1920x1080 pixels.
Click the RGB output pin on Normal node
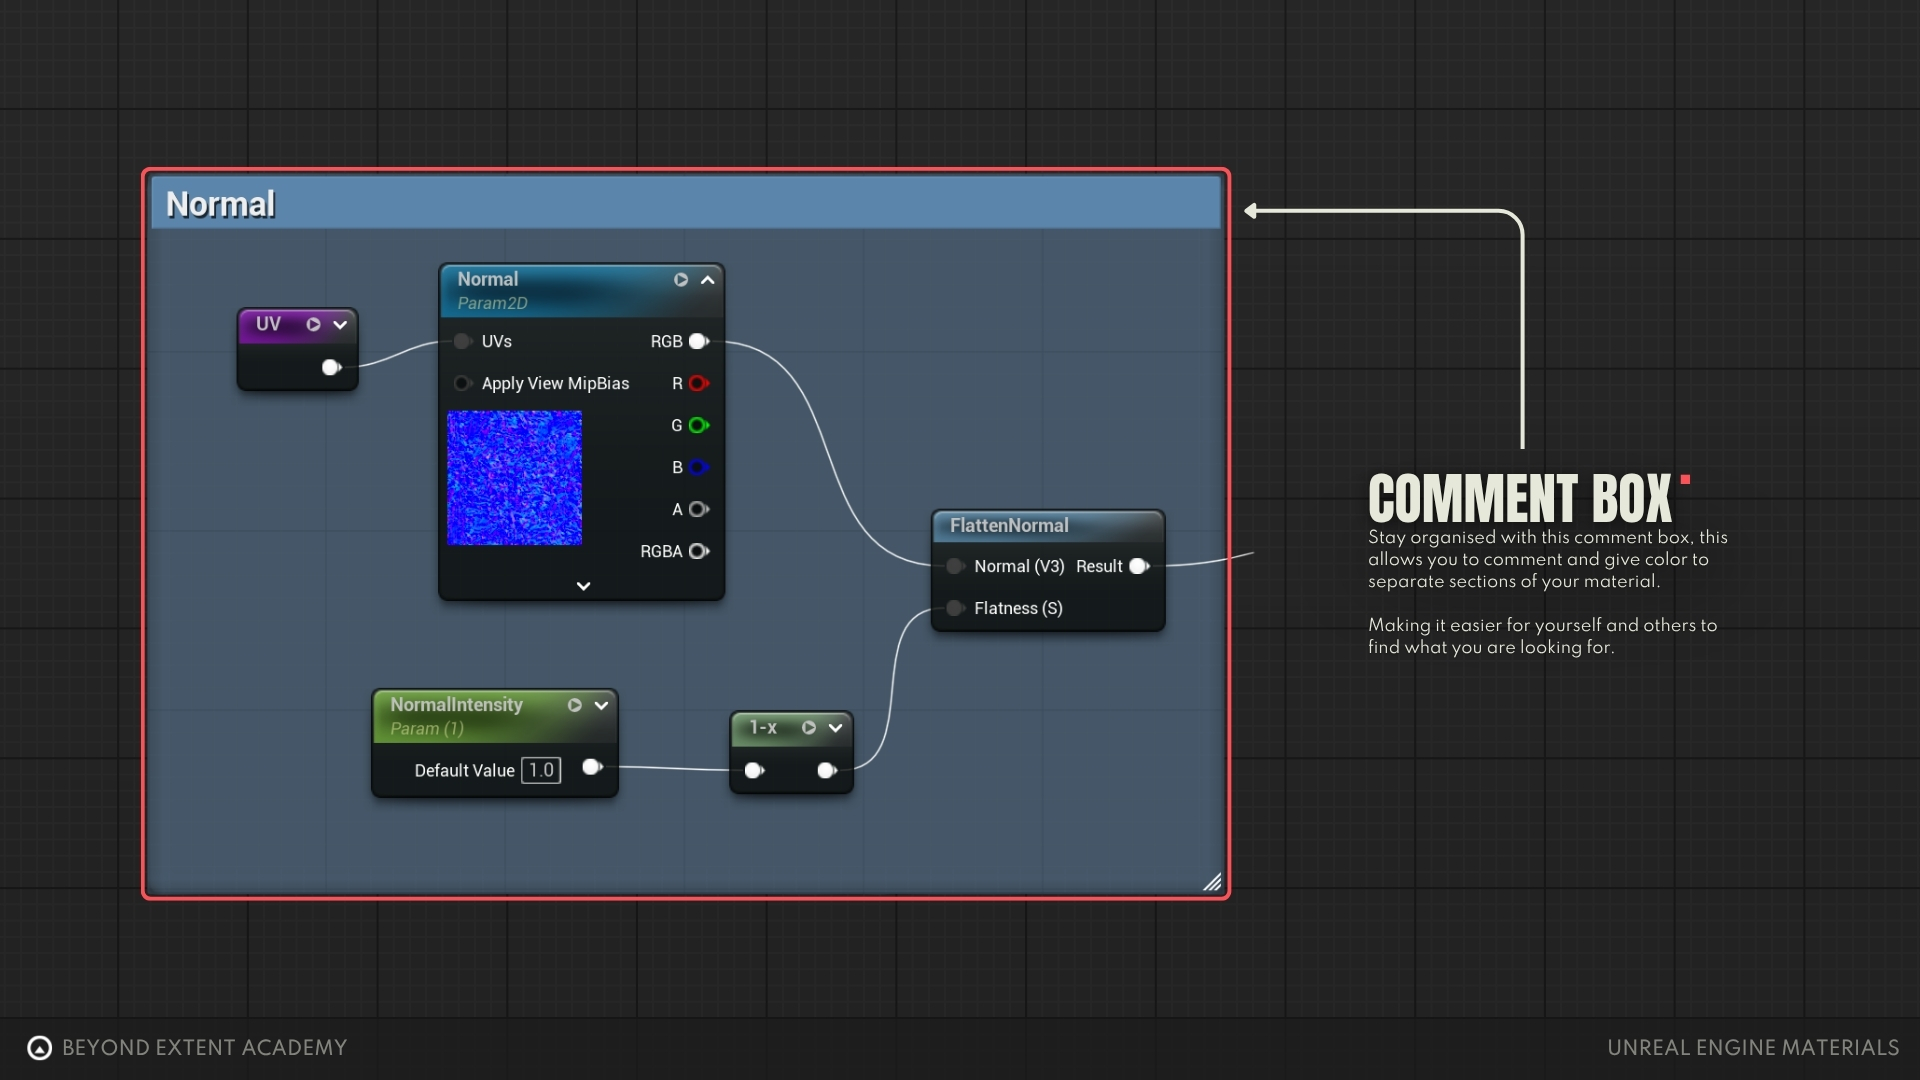(x=699, y=342)
